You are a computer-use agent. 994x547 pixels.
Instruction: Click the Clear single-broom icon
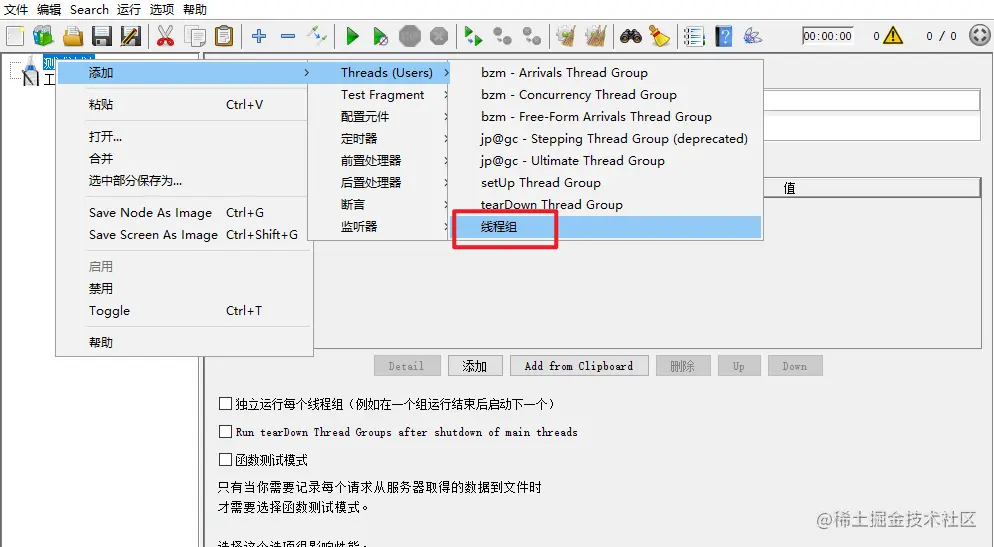tap(565, 36)
